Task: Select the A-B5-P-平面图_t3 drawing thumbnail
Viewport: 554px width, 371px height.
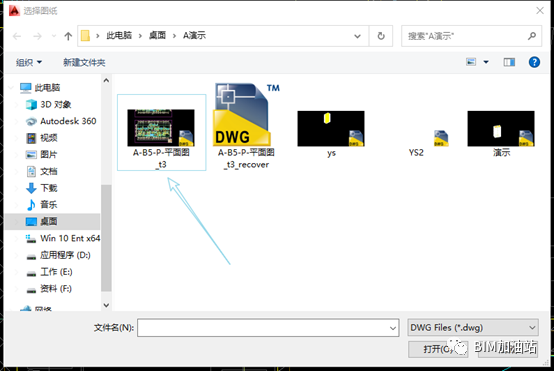Action: click(x=161, y=132)
